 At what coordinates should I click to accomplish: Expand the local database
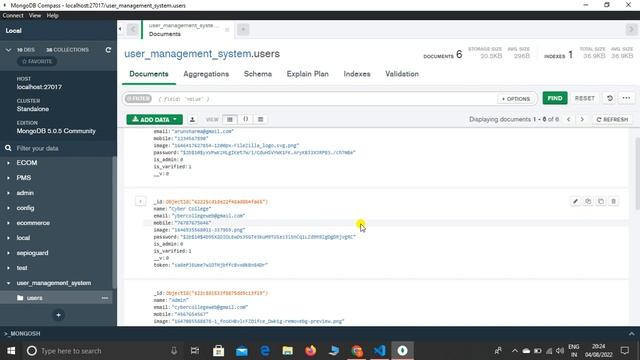(x=8, y=238)
